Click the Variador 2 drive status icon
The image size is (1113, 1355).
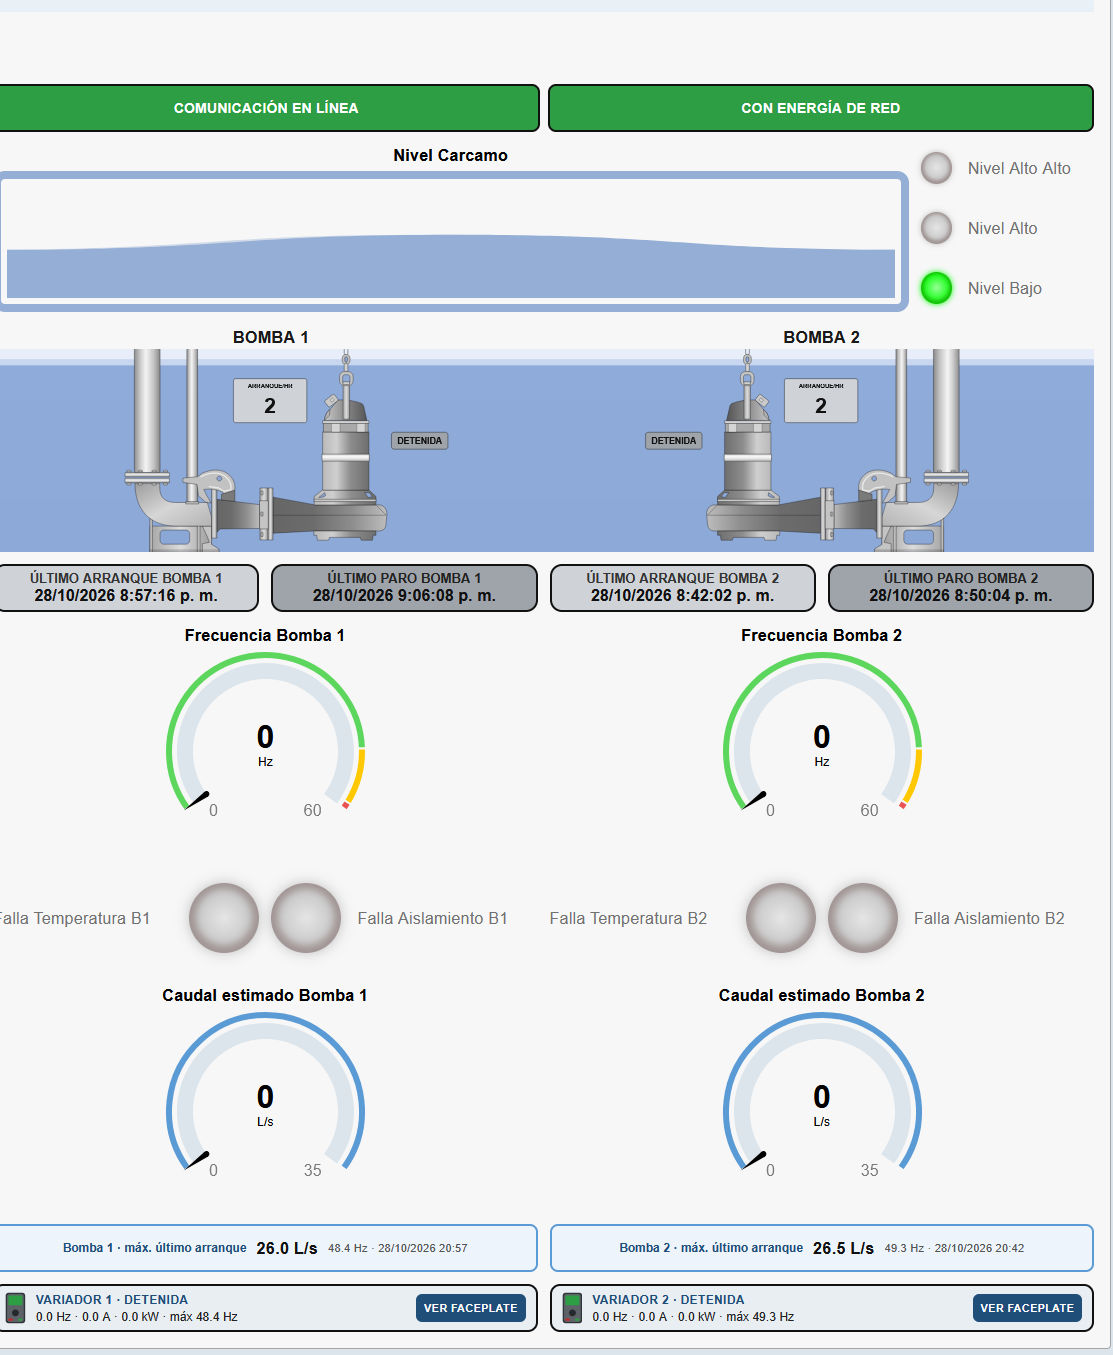click(571, 1308)
